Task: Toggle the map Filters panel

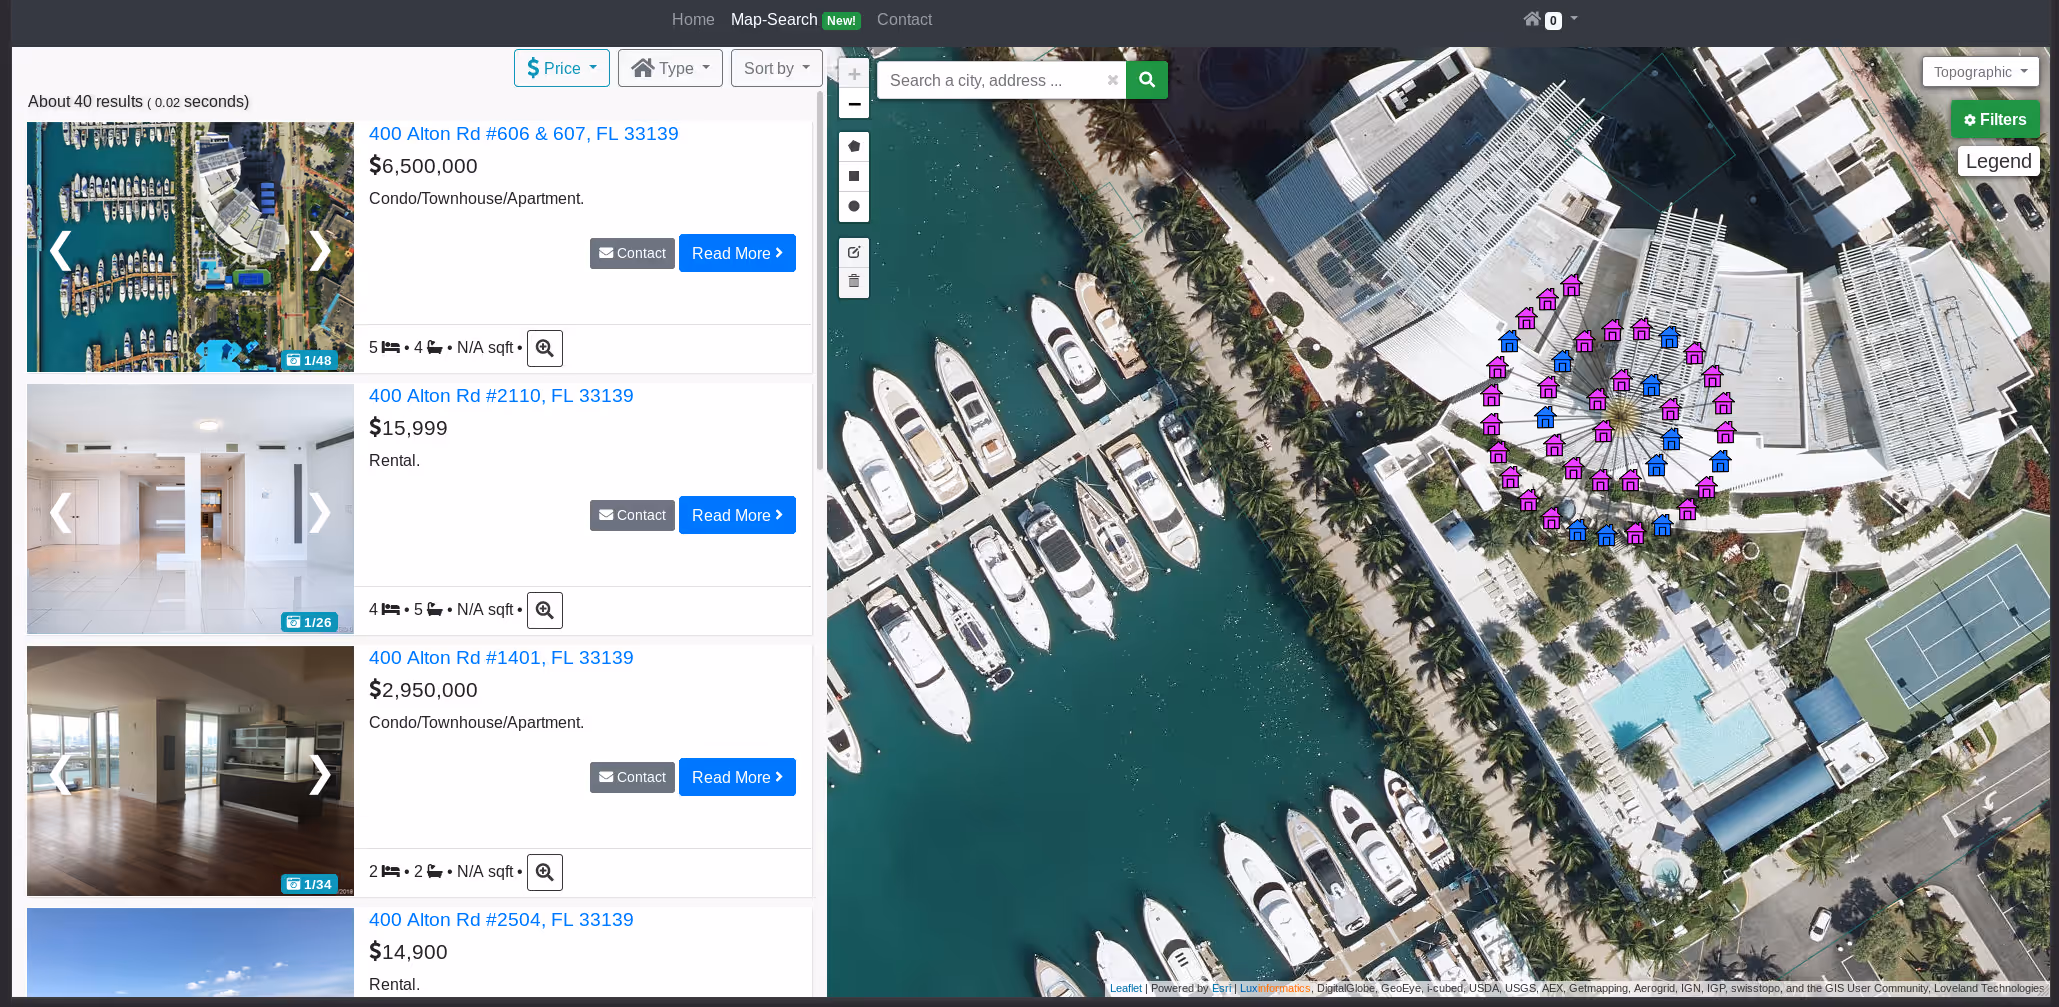Action: coord(1994,120)
